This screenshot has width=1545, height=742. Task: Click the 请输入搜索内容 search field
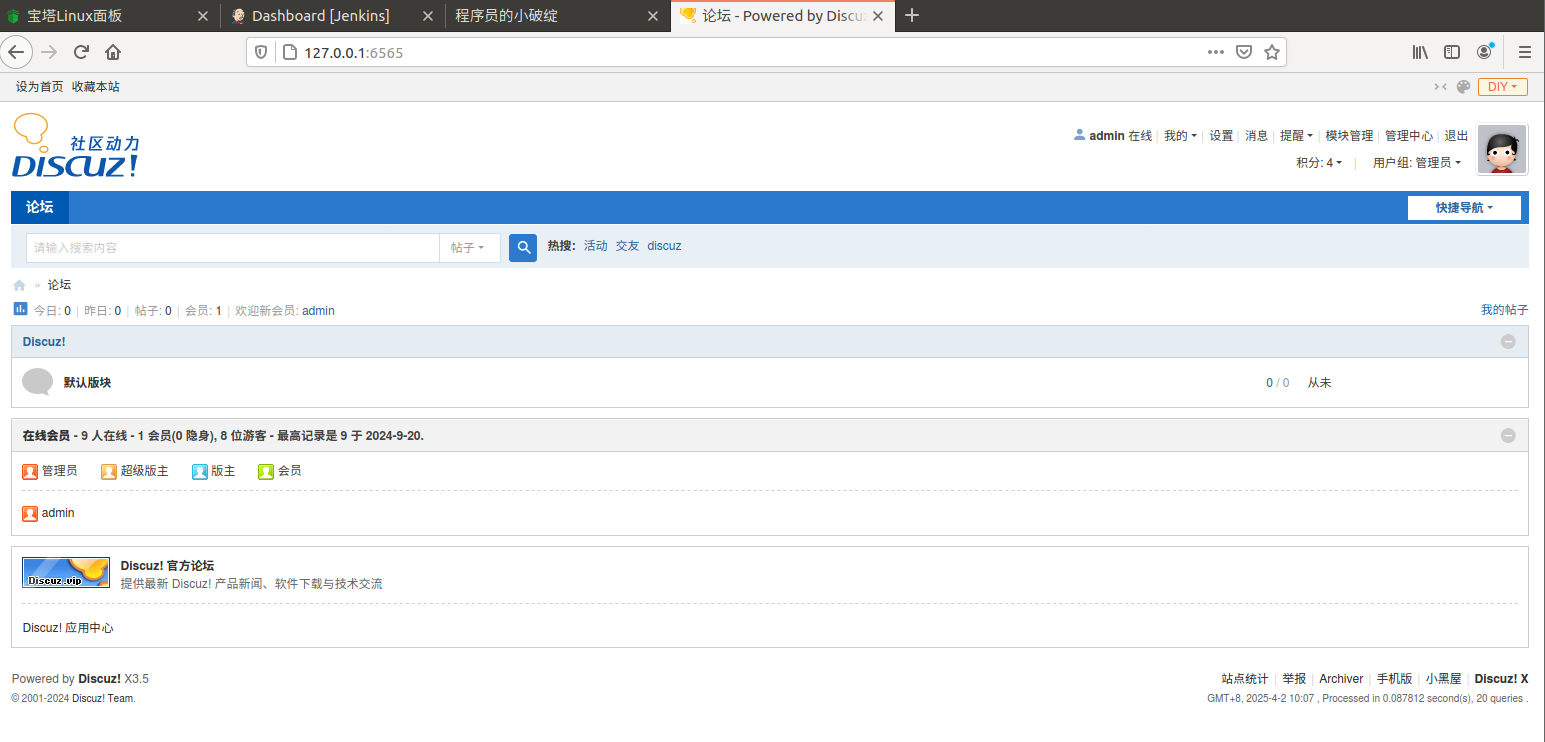pyautogui.click(x=232, y=248)
